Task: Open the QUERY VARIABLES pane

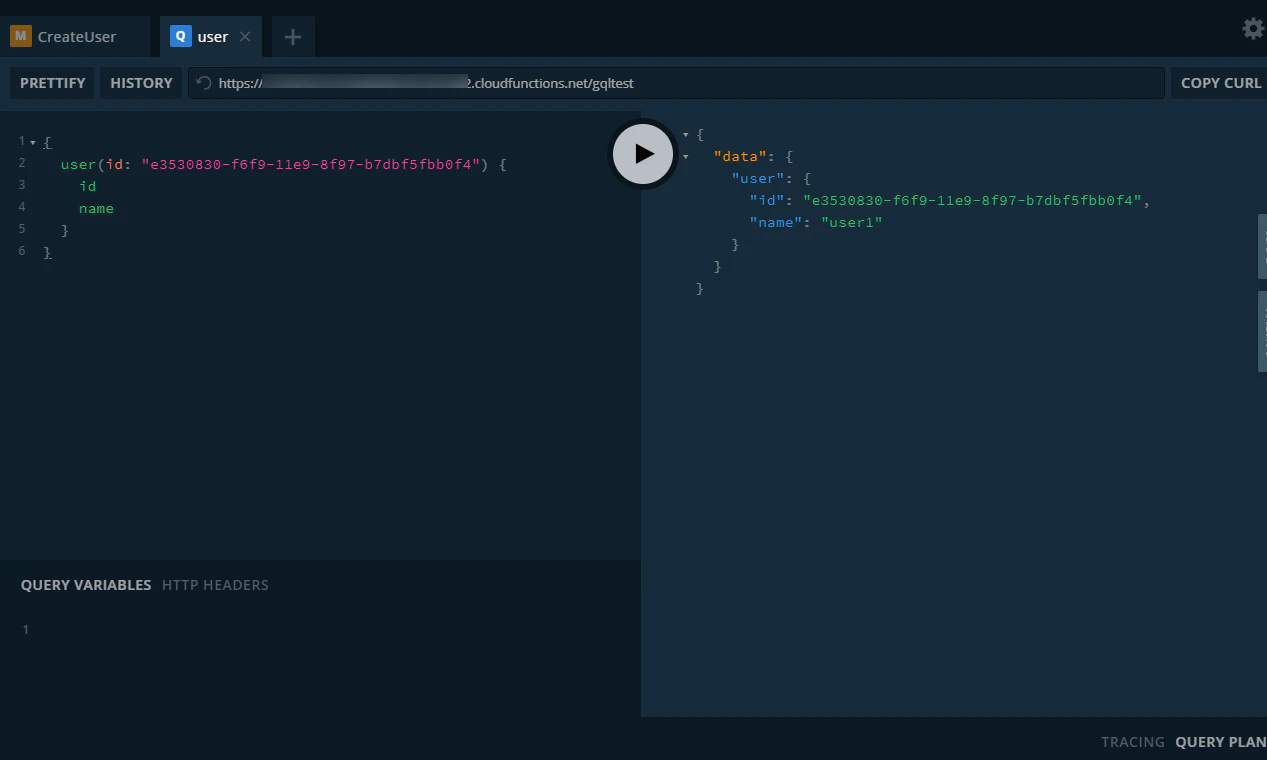Action: 86,585
